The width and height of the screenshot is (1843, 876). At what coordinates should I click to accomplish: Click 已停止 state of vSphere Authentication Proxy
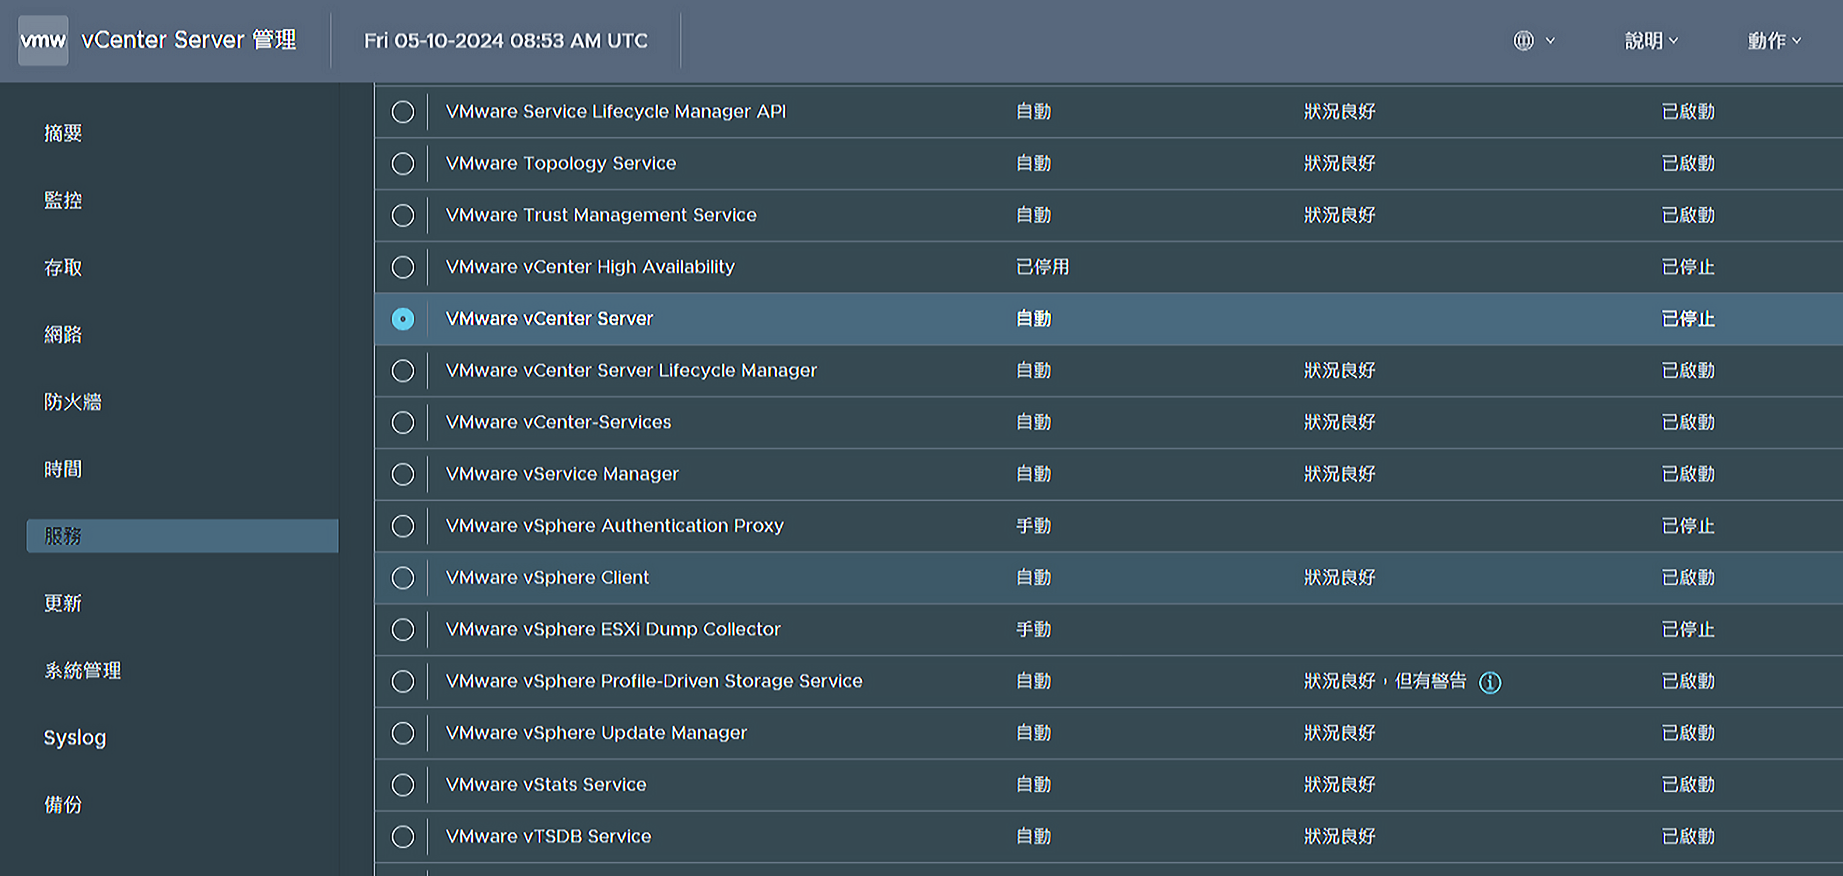pyautogui.click(x=1688, y=526)
